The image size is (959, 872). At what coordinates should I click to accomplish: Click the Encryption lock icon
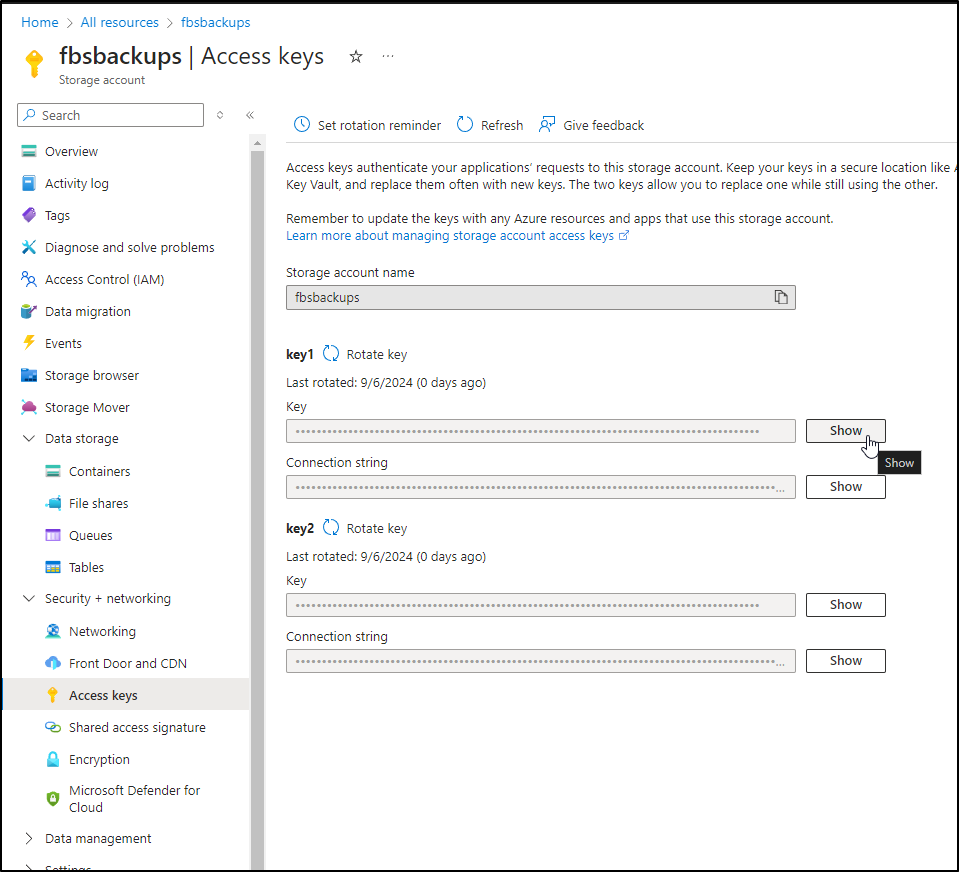53,759
